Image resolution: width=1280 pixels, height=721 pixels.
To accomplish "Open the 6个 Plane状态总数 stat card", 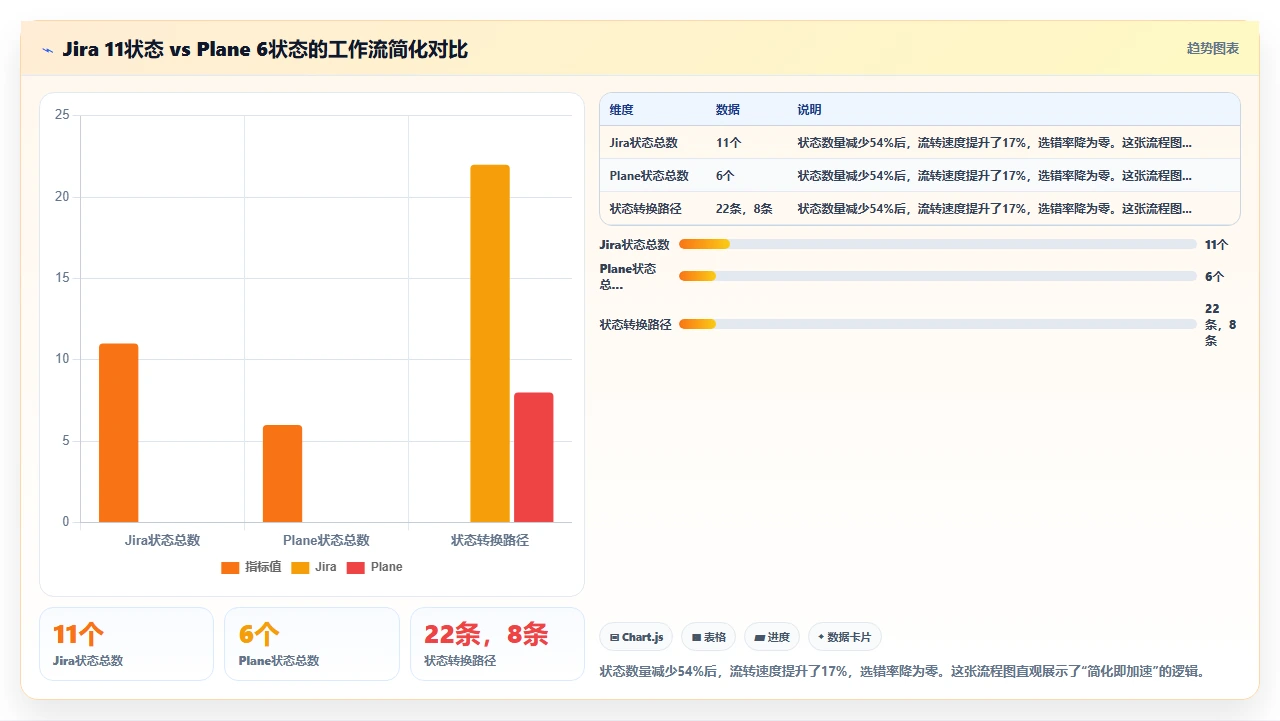I will pyautogui.click(x=312, y=644).
